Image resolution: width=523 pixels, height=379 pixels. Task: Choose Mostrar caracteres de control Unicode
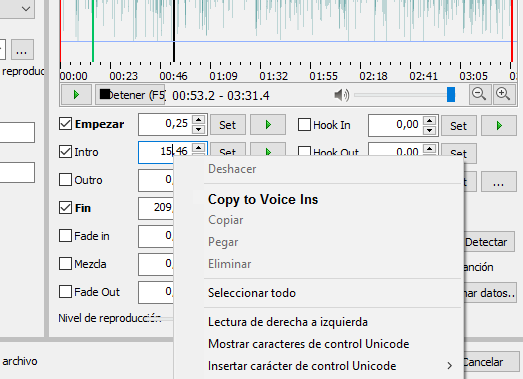coord(309,344)
